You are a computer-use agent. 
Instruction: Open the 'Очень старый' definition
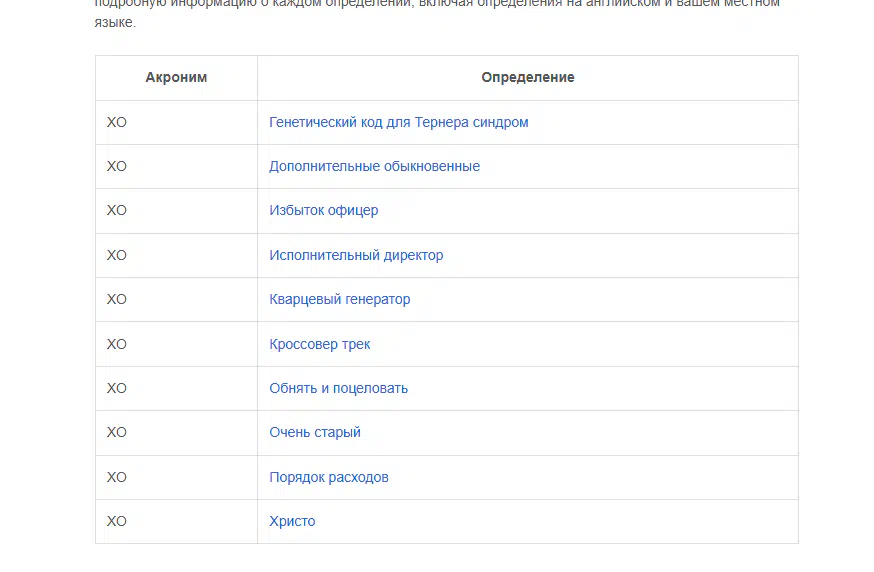tap(314, 432)
